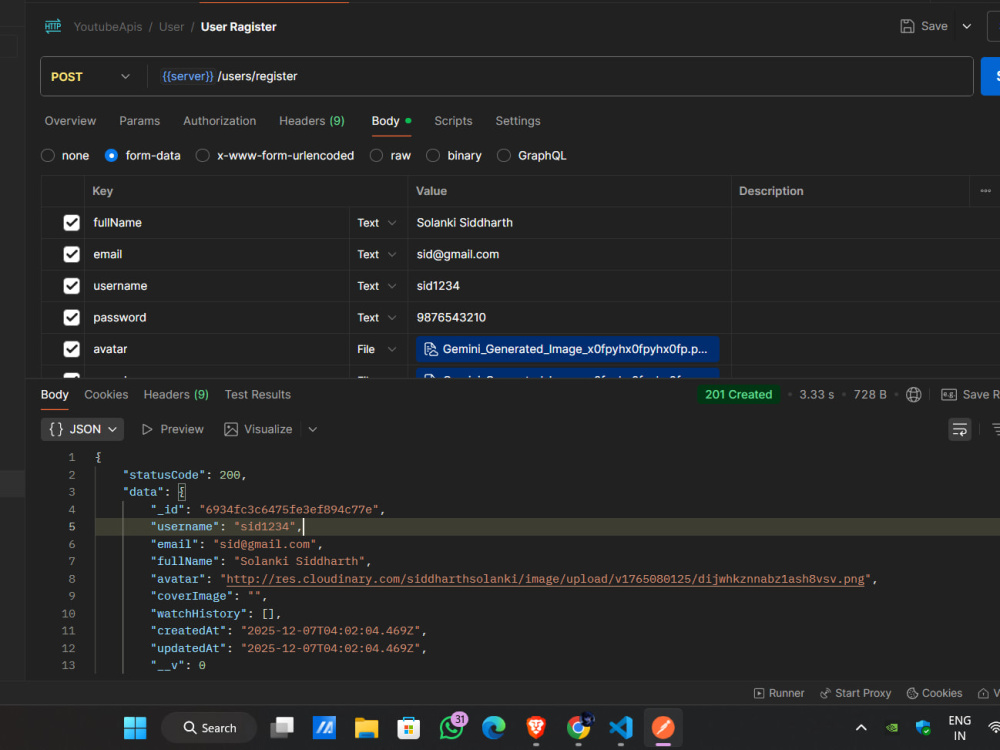1000x750 pixels.
Task: Click the Gemini image file chip in avatar row
Action: 567,349
